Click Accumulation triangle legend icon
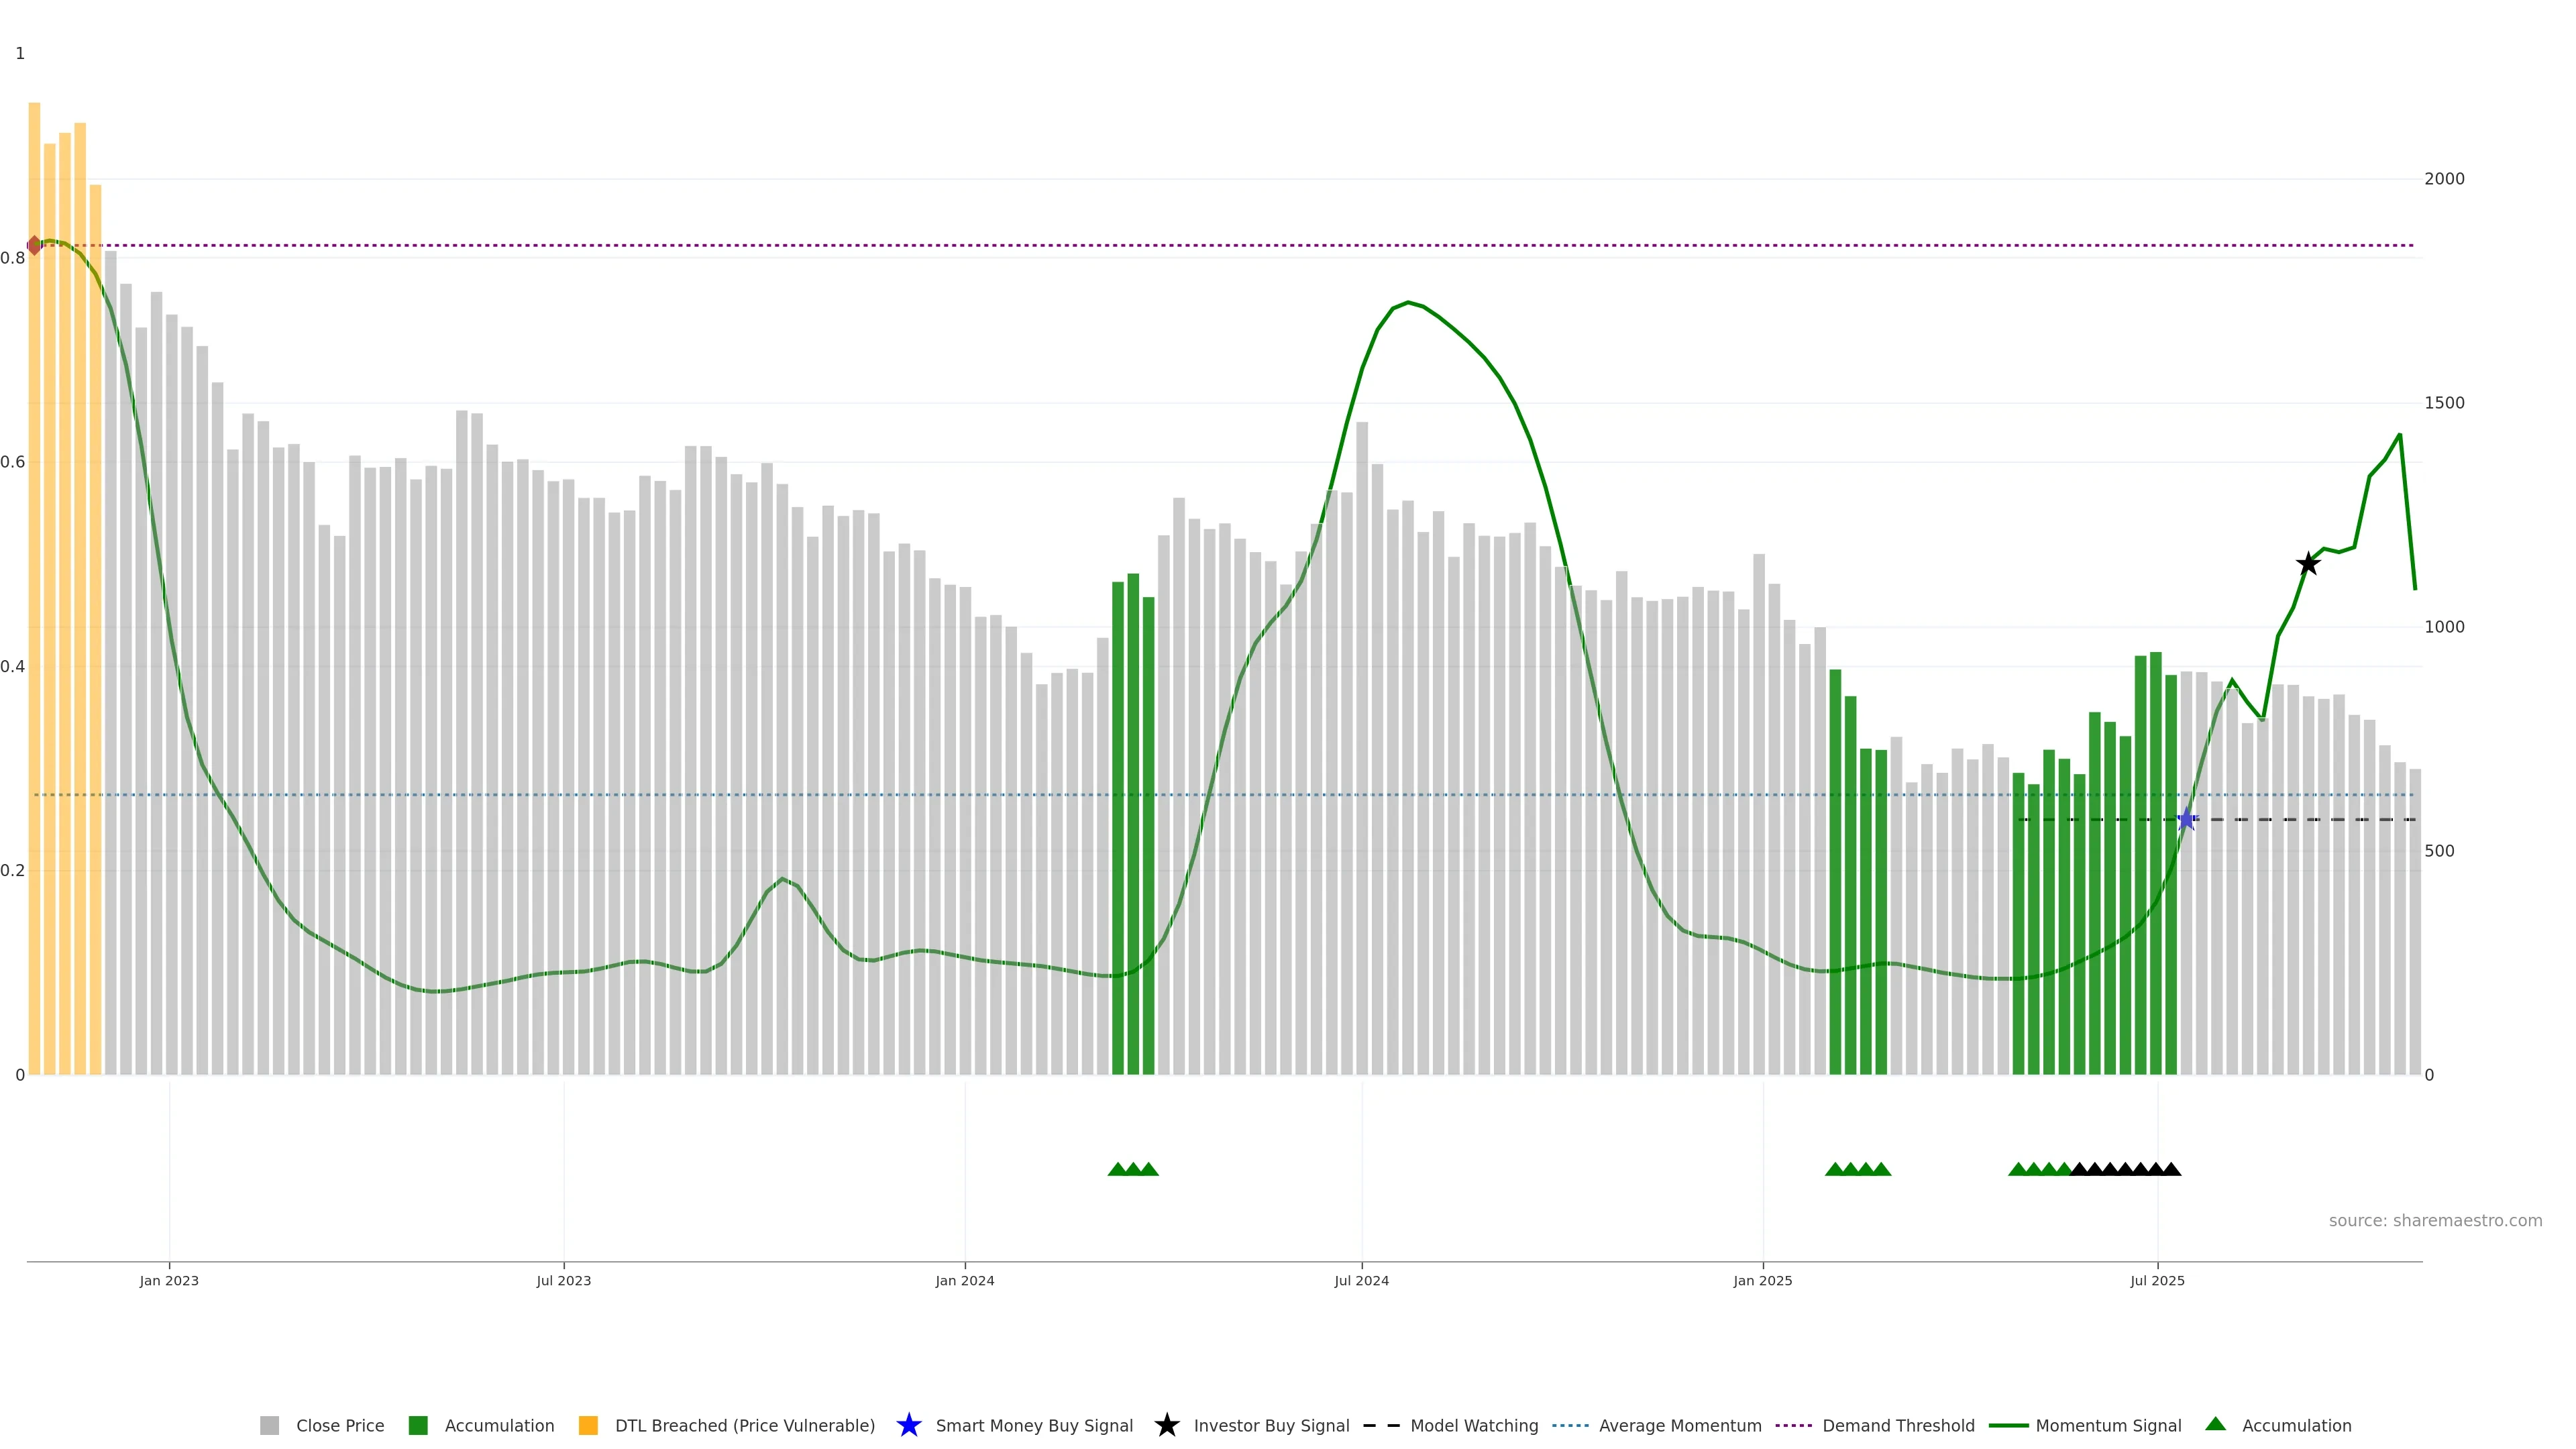Screen dimensions: 2576x1449 [x=2215, y=1424]
